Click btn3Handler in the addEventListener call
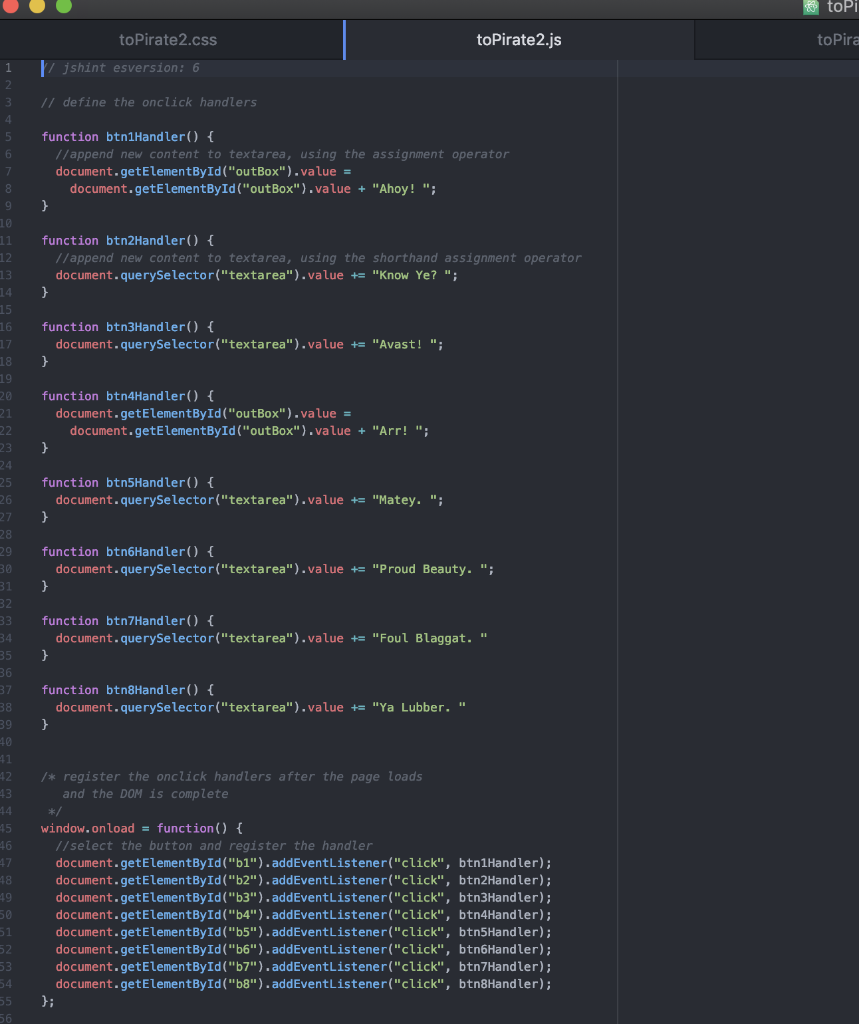The width and height of the screenshot is (859, 1024). pos(498,898)
